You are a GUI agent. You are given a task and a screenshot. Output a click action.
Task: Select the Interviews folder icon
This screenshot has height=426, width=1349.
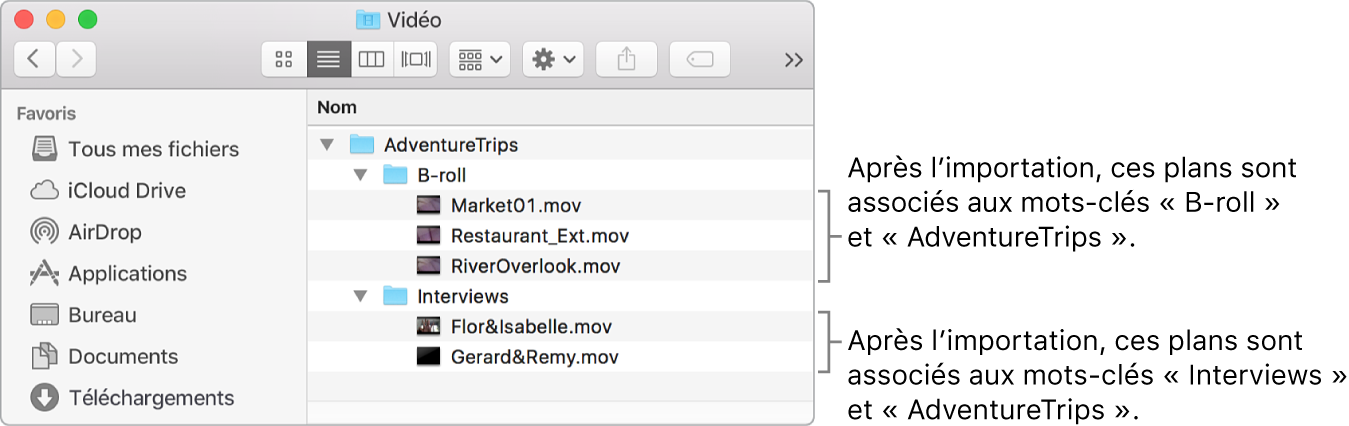(x=396, y=296)
